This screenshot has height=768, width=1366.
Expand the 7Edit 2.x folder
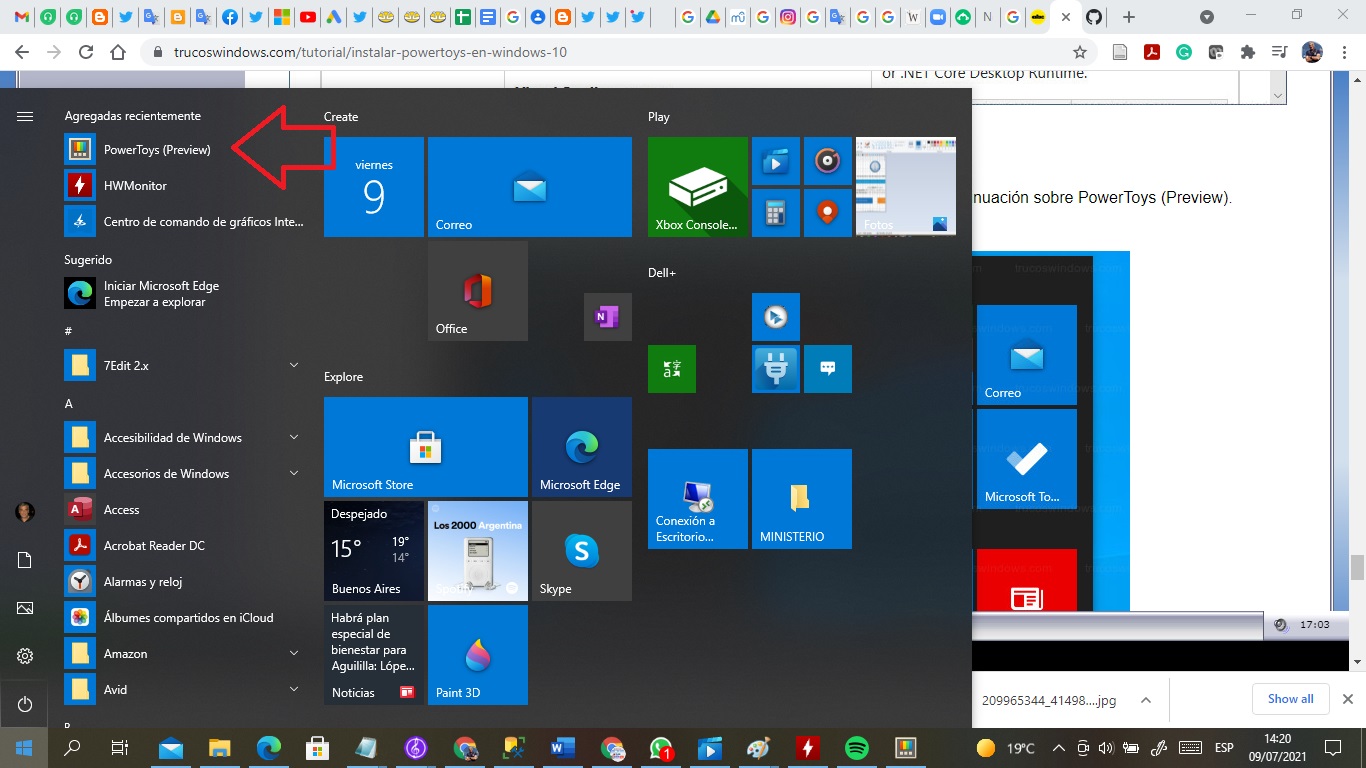pos(293,366)
